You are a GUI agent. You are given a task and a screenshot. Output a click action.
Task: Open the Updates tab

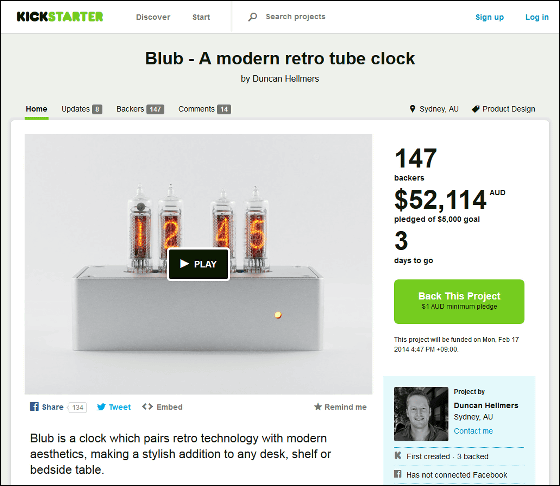coord(81,109)
